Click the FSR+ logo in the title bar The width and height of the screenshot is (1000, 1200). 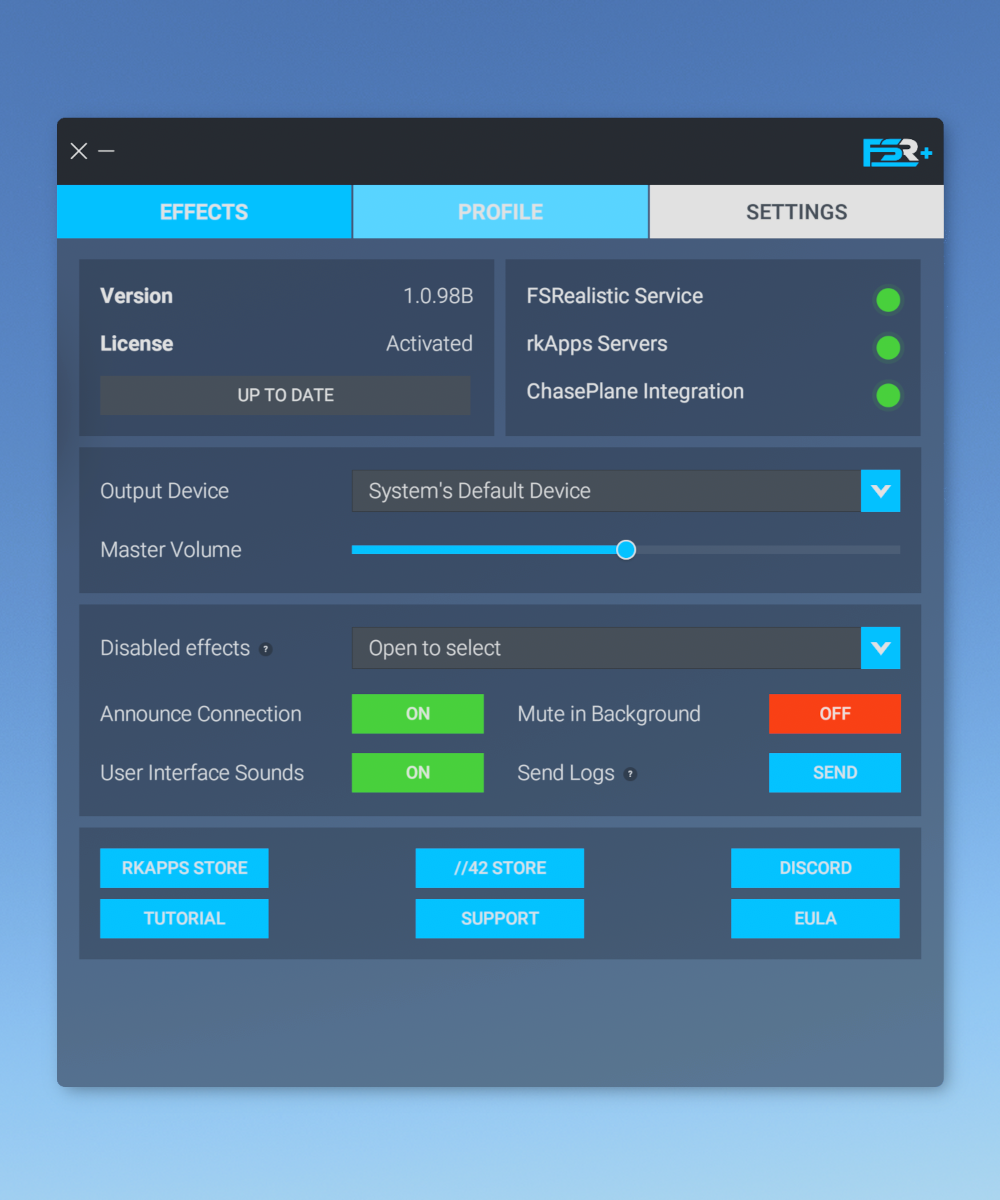point(896,151)
